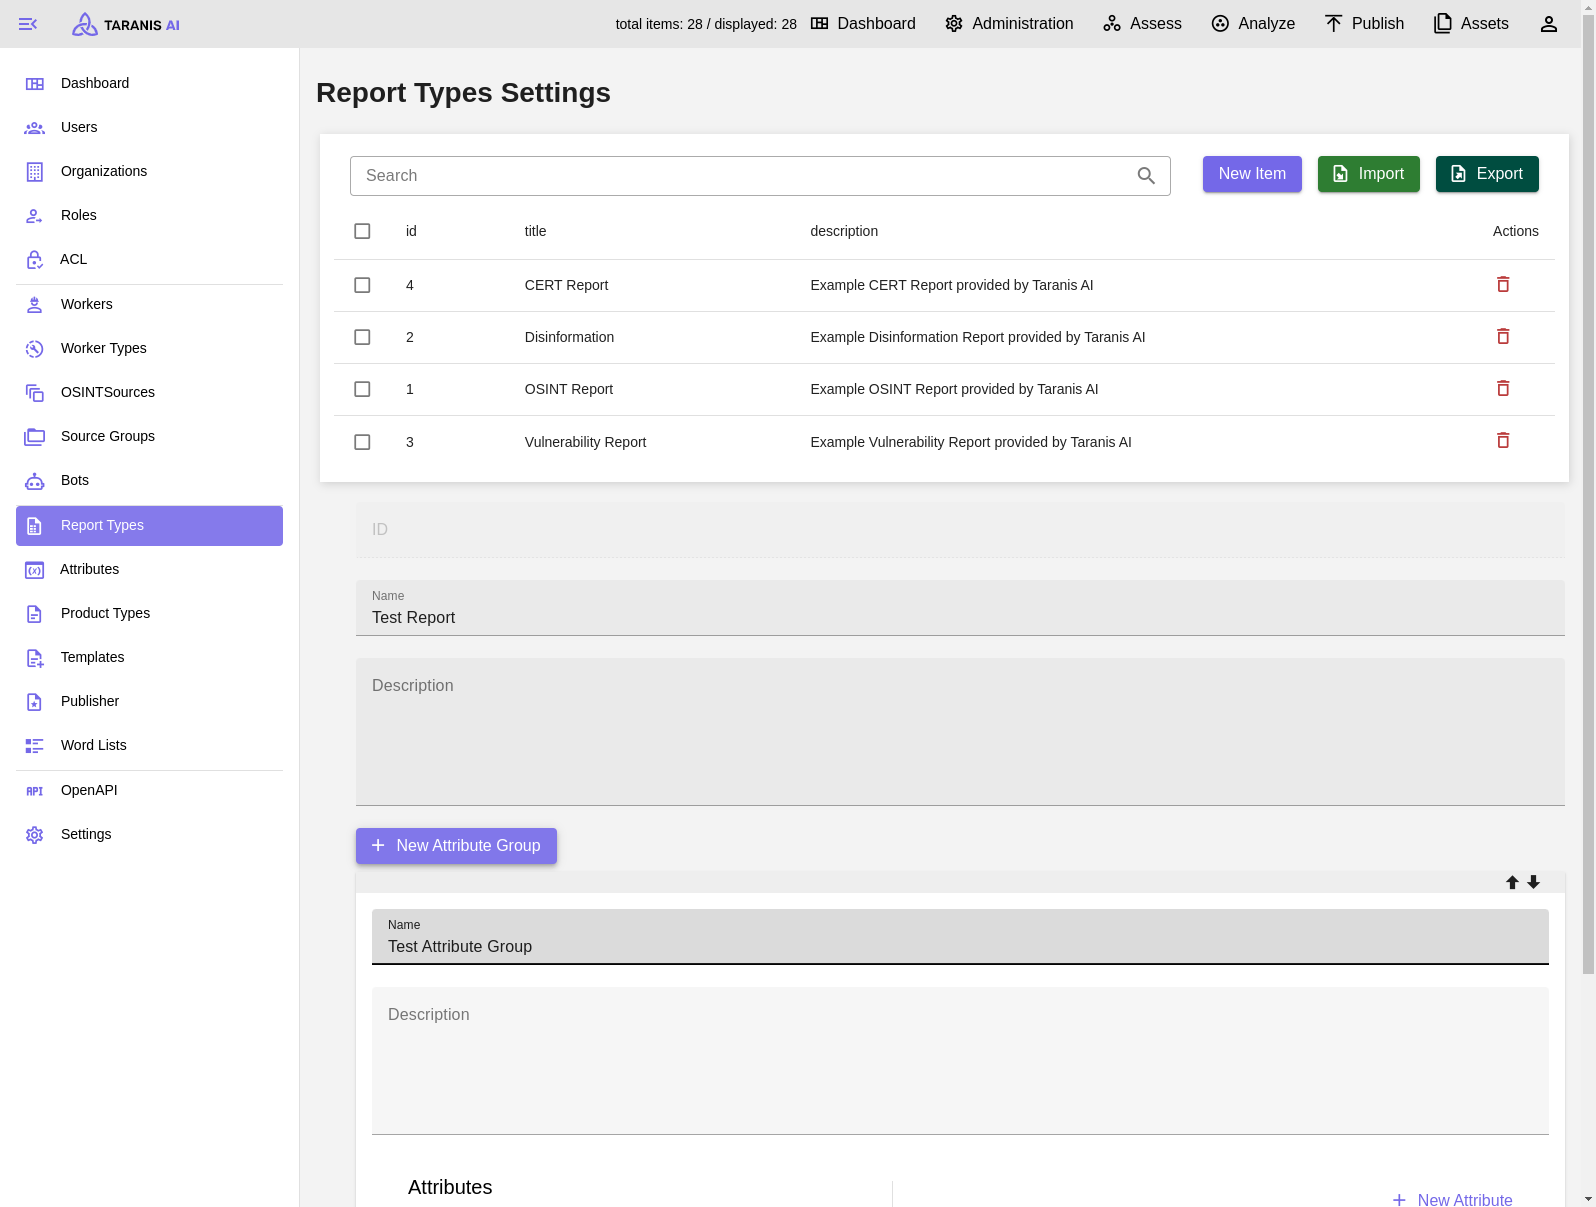The height and width of the screenshot is (1207, 1596).
Task: Go to Assets in top navigation
Action: pyautogui.click(x=1471, y=24)
